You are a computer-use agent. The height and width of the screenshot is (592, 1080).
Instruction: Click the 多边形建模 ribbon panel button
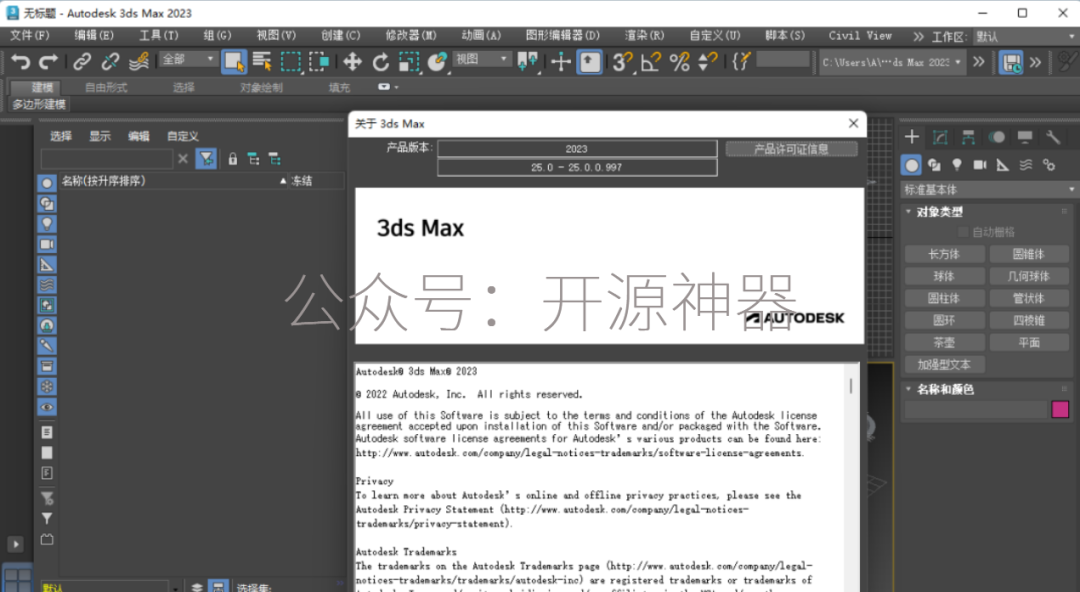(x=39, y=104)
